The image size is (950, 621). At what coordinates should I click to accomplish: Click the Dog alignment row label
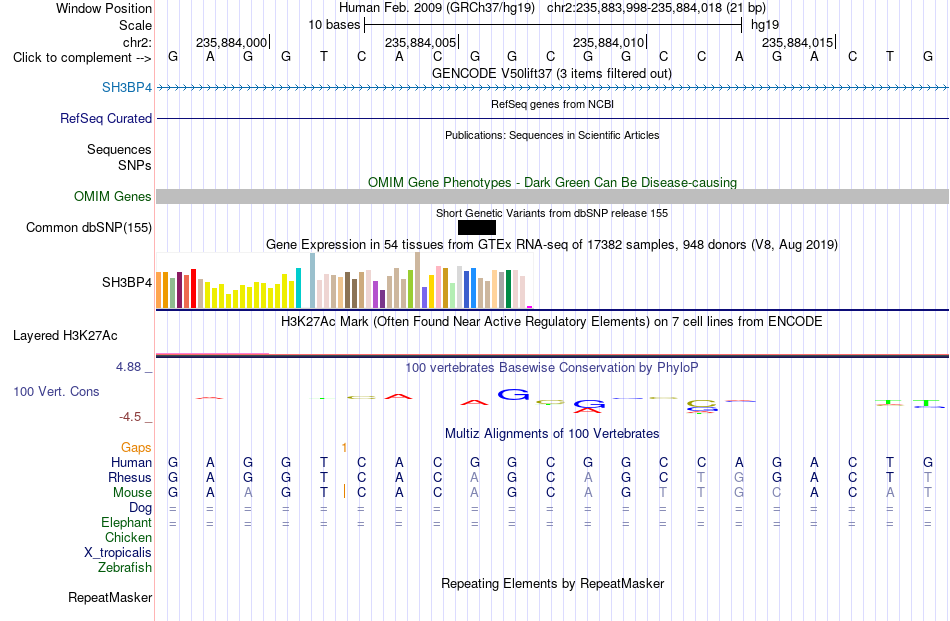pos(141,508)
